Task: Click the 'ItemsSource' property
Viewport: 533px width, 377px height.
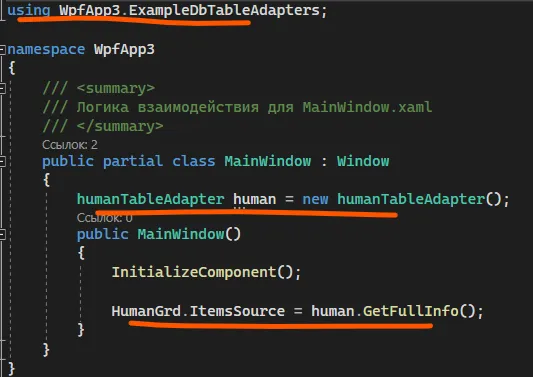Action: click(237, 311)
